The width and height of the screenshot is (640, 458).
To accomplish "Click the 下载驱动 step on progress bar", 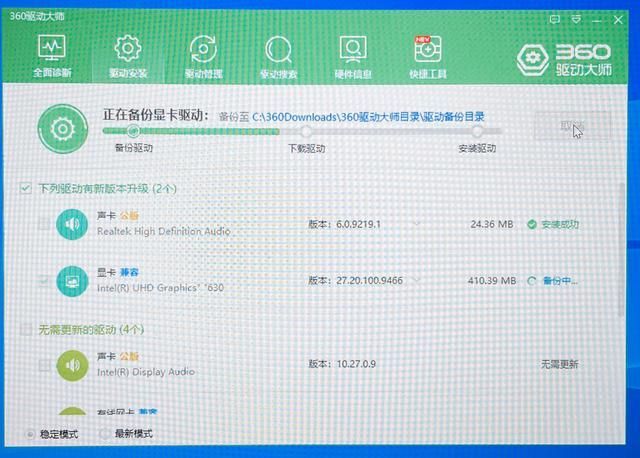I will coord(307,131).
